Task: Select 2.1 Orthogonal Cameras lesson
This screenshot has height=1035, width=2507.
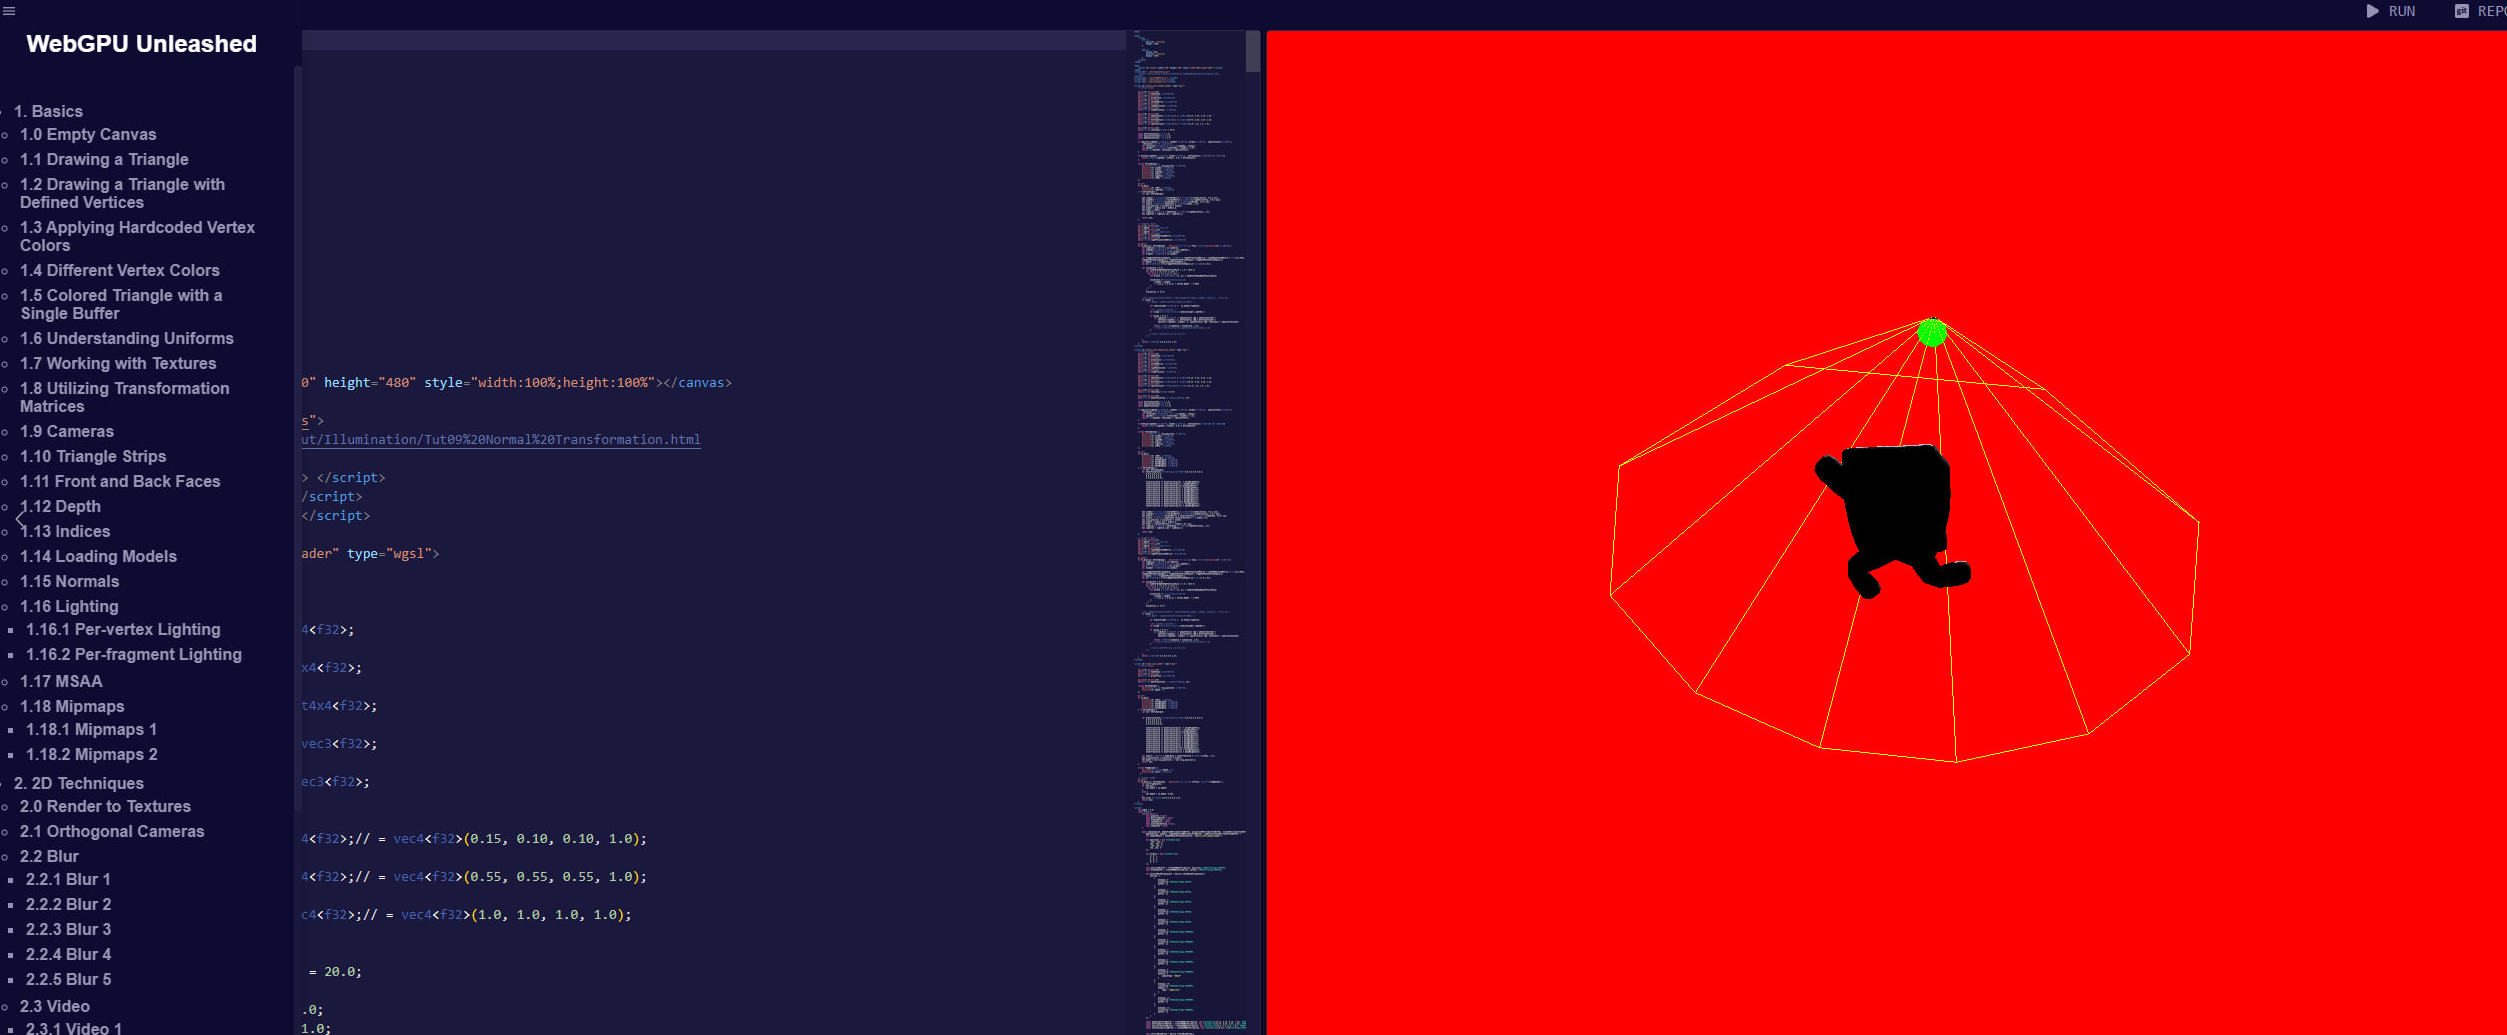Action: [x=112, y=831]
